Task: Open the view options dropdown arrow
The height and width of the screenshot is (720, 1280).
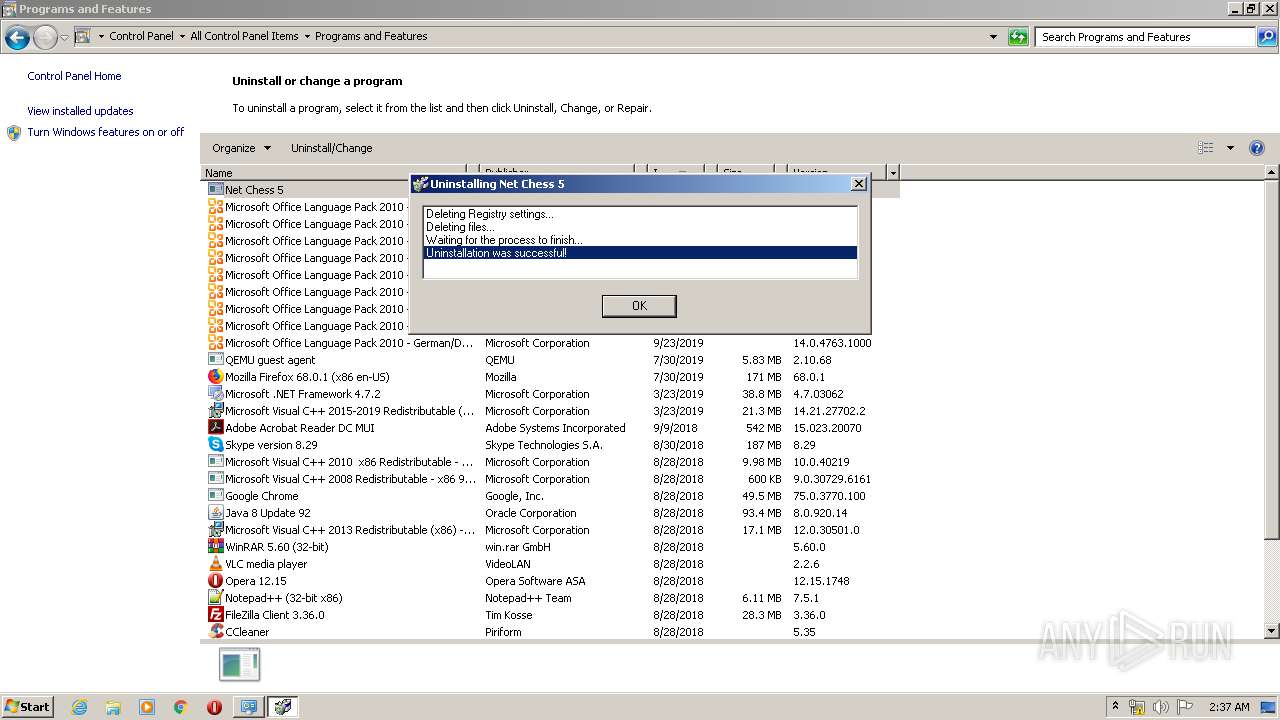Action: [1230, 148]
